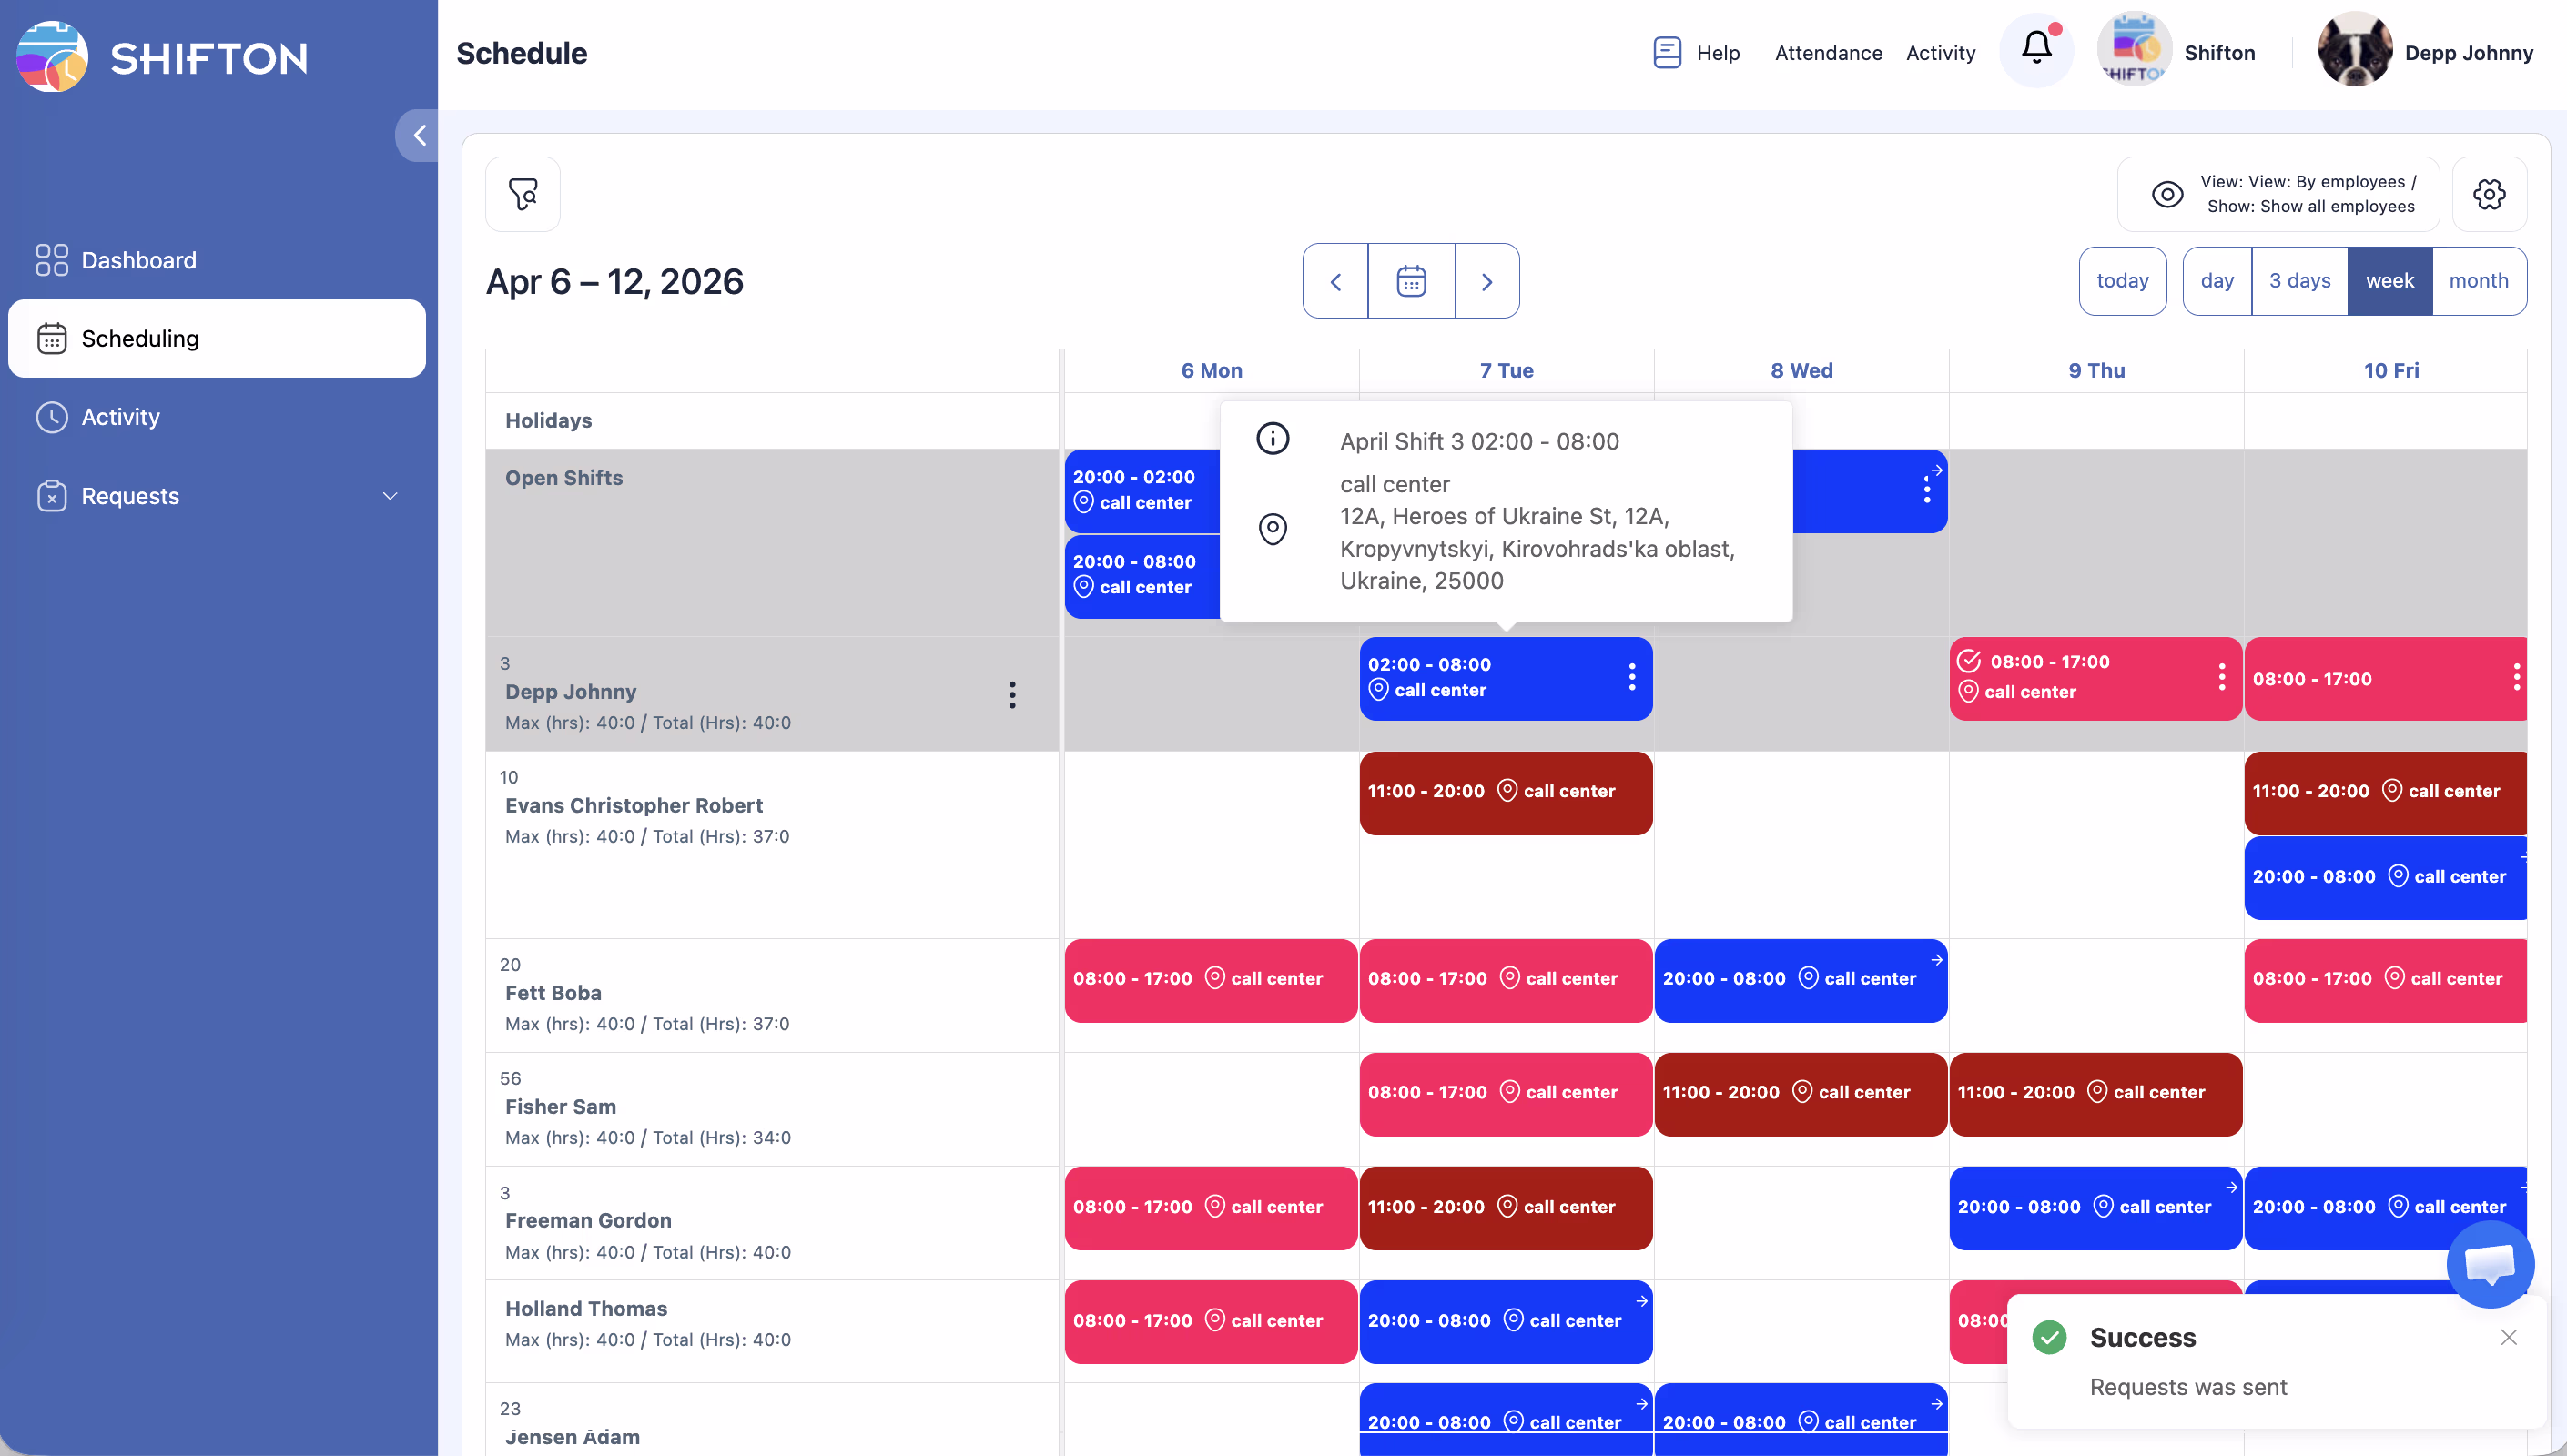The image size is (2567, 1456).
Task: Open the schedule filter icon
Action: click(x=523, y=194)
